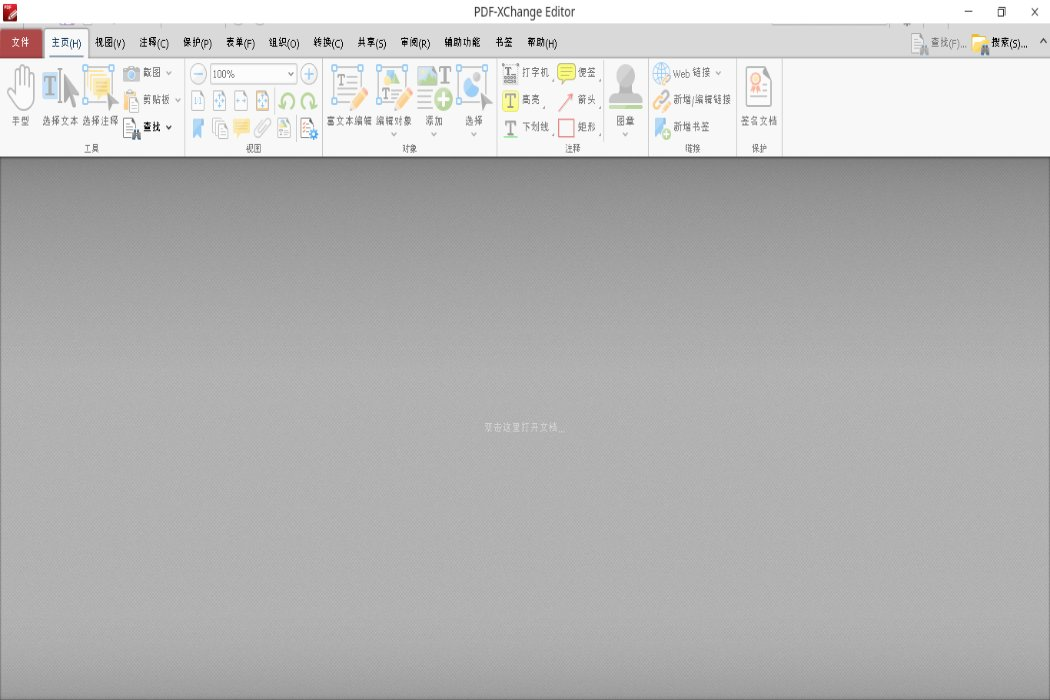
Task: Click the Add Bookmark (新增书签) button
Action: pyautogui.click(x=682, y=127)
